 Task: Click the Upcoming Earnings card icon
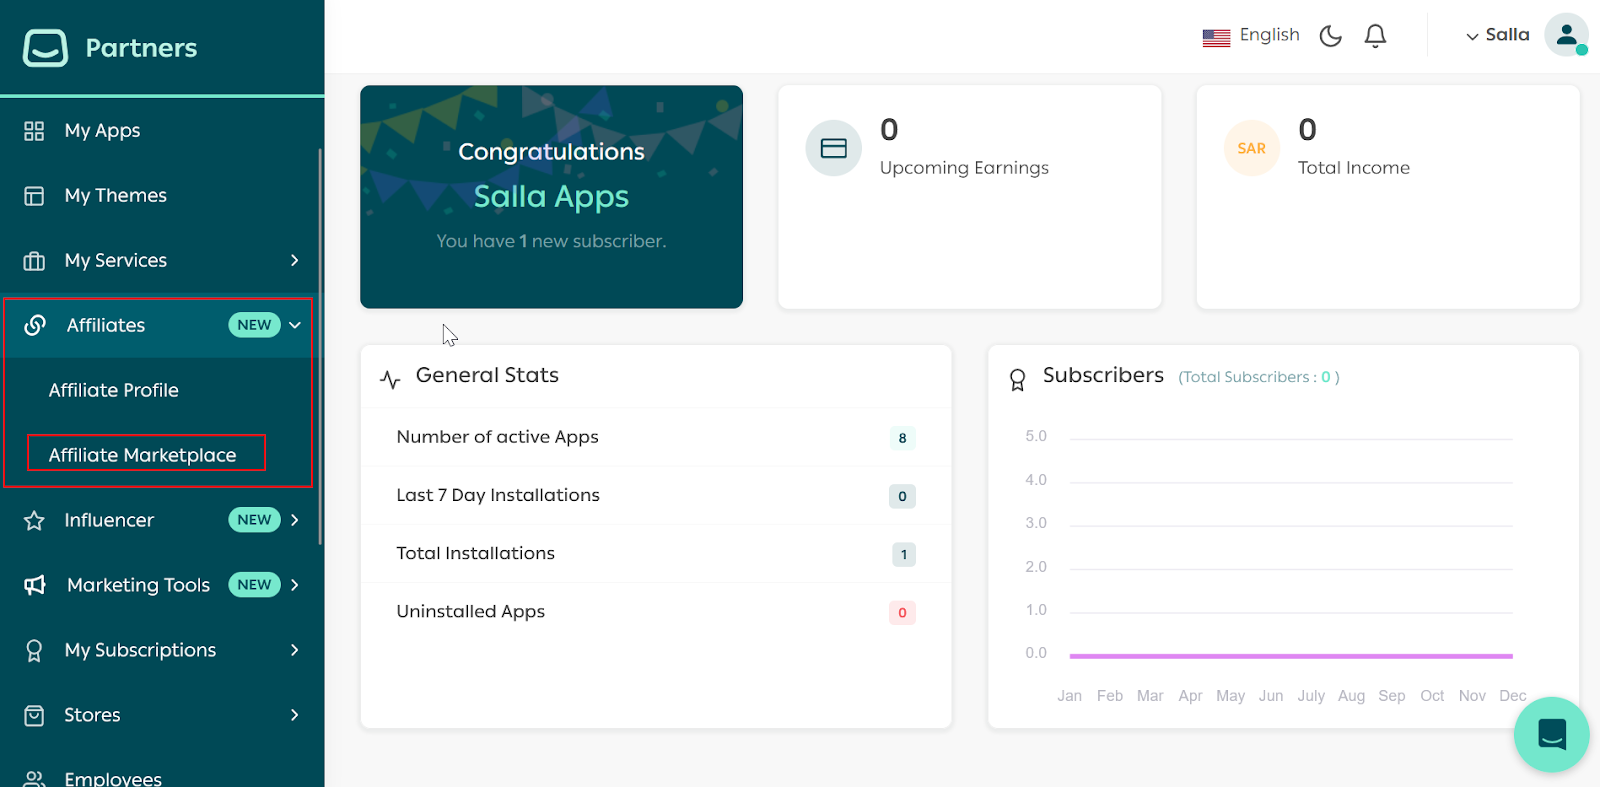(x=833, y=148)
